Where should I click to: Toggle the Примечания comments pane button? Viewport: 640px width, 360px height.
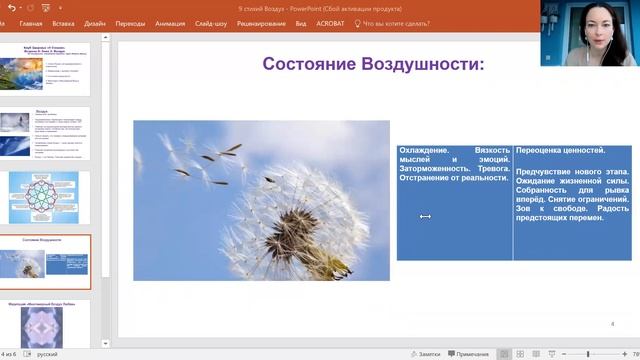pos(468,354)
